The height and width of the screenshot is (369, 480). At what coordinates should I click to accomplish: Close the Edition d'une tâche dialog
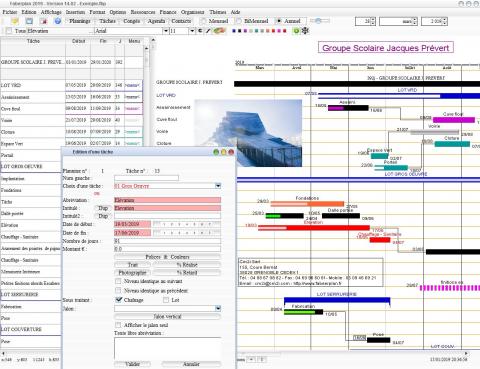coord(231,152)
